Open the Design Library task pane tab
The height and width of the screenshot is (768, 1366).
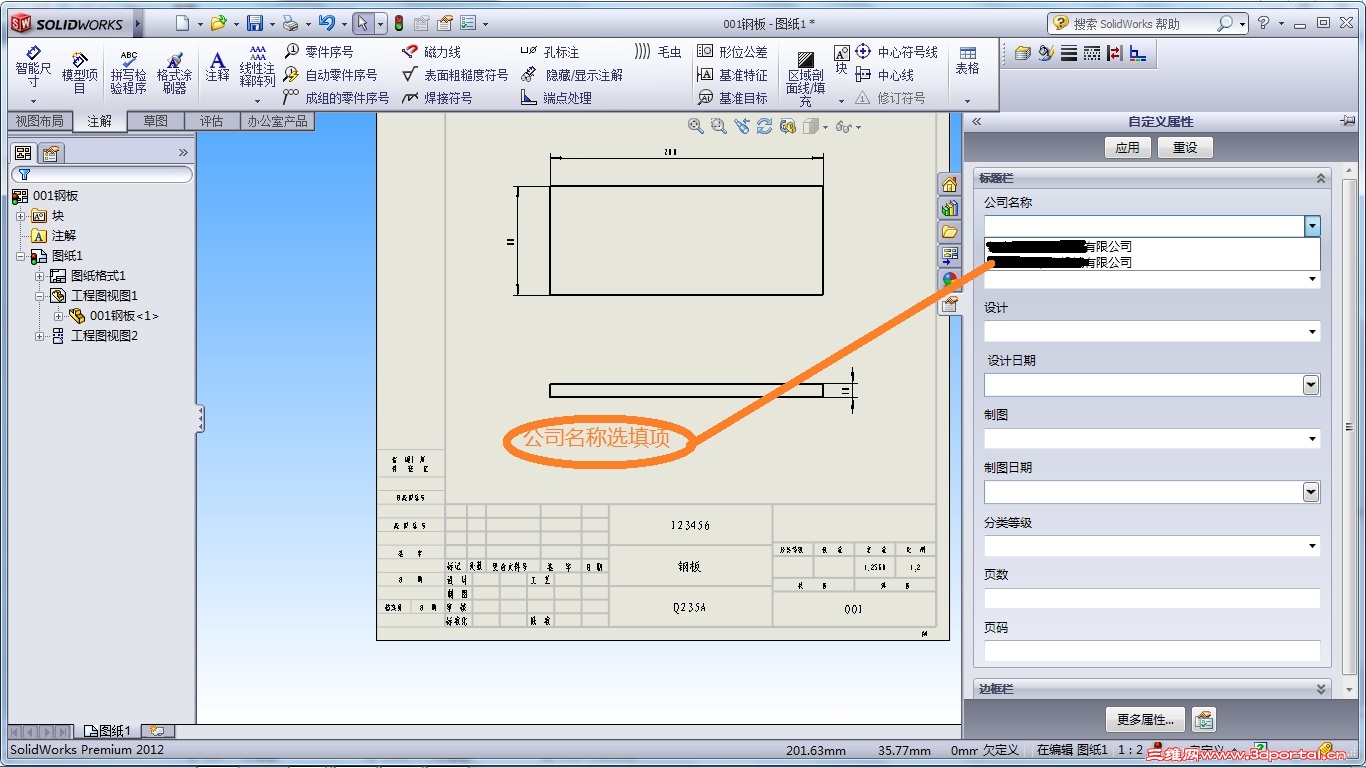[949, 208]
